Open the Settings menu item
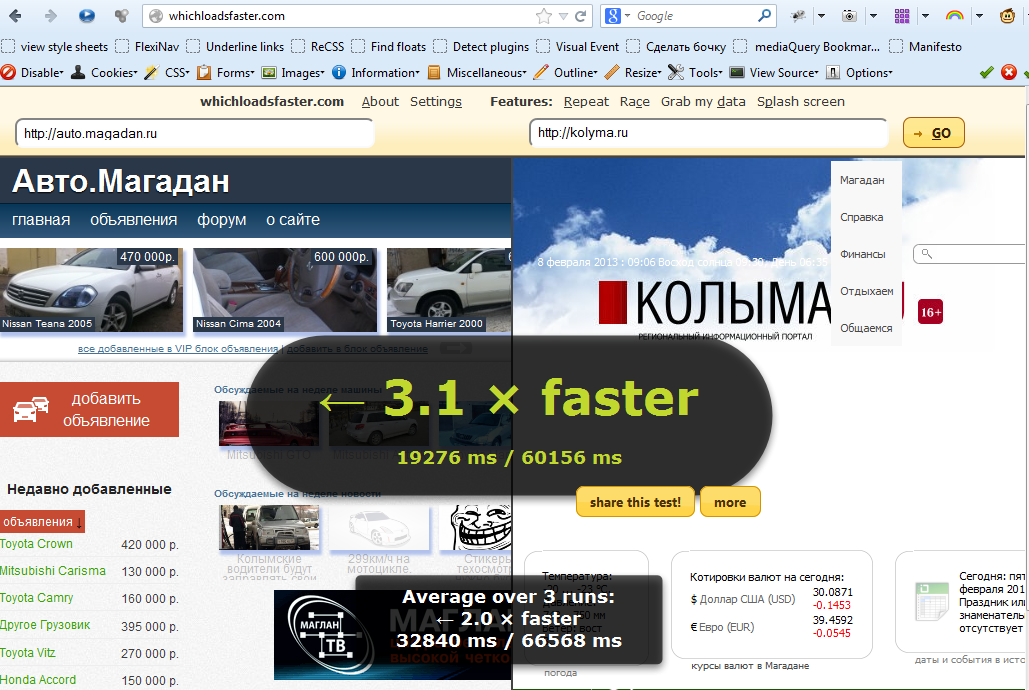Viewport: 1029px width, 690px height. [436, 102]
